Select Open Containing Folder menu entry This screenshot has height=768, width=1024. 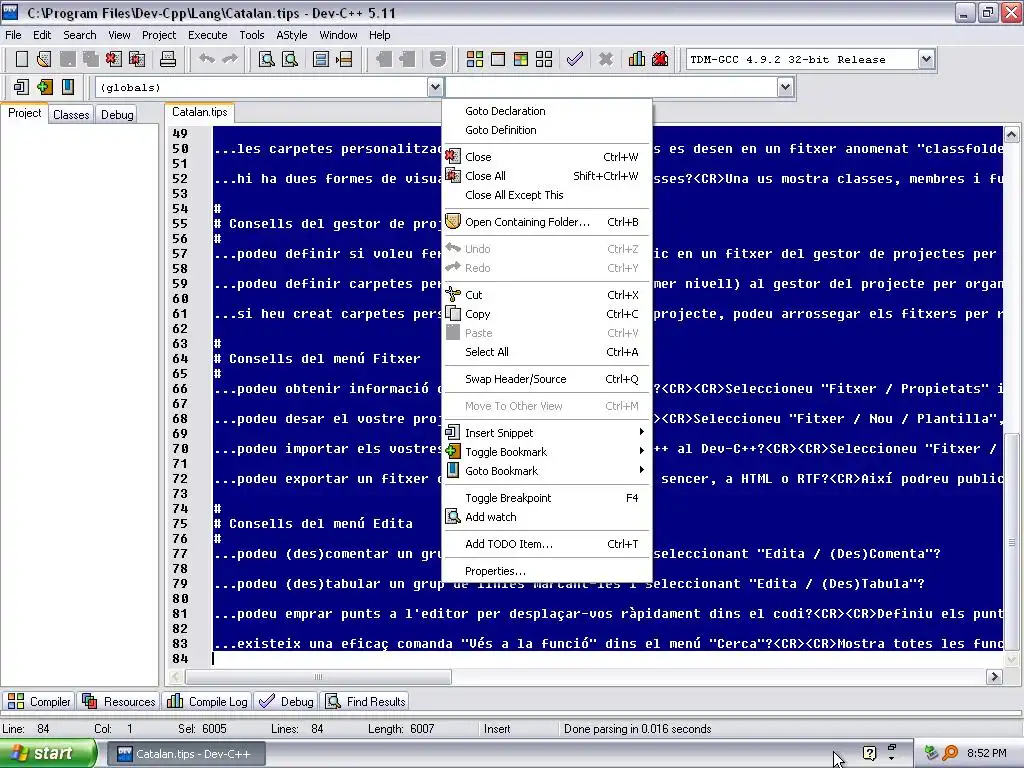point(547,222)
